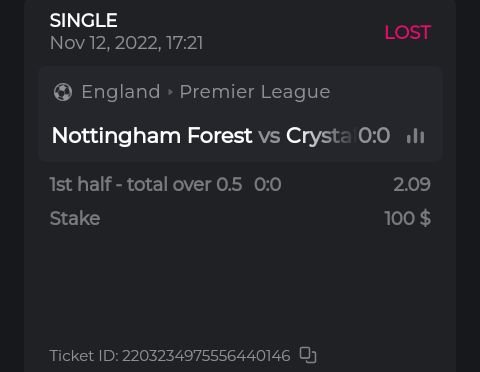Click the soccer ball sport icon

pyautogui.click(x=63, y=92)
